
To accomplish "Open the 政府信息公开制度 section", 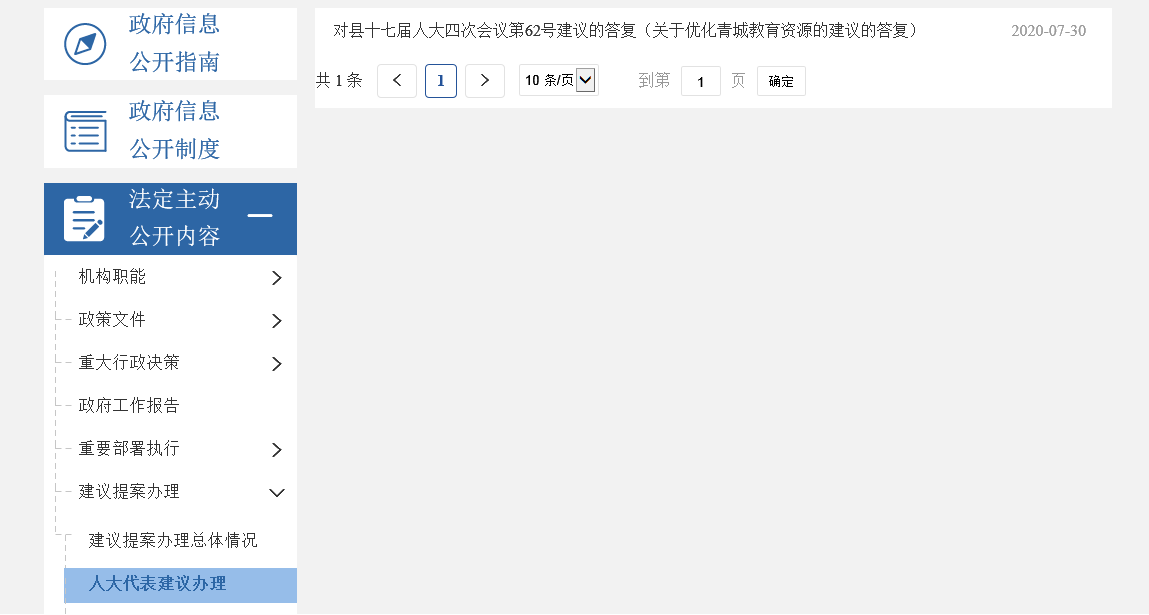I will pyautogui.click(x=174, y=130).
